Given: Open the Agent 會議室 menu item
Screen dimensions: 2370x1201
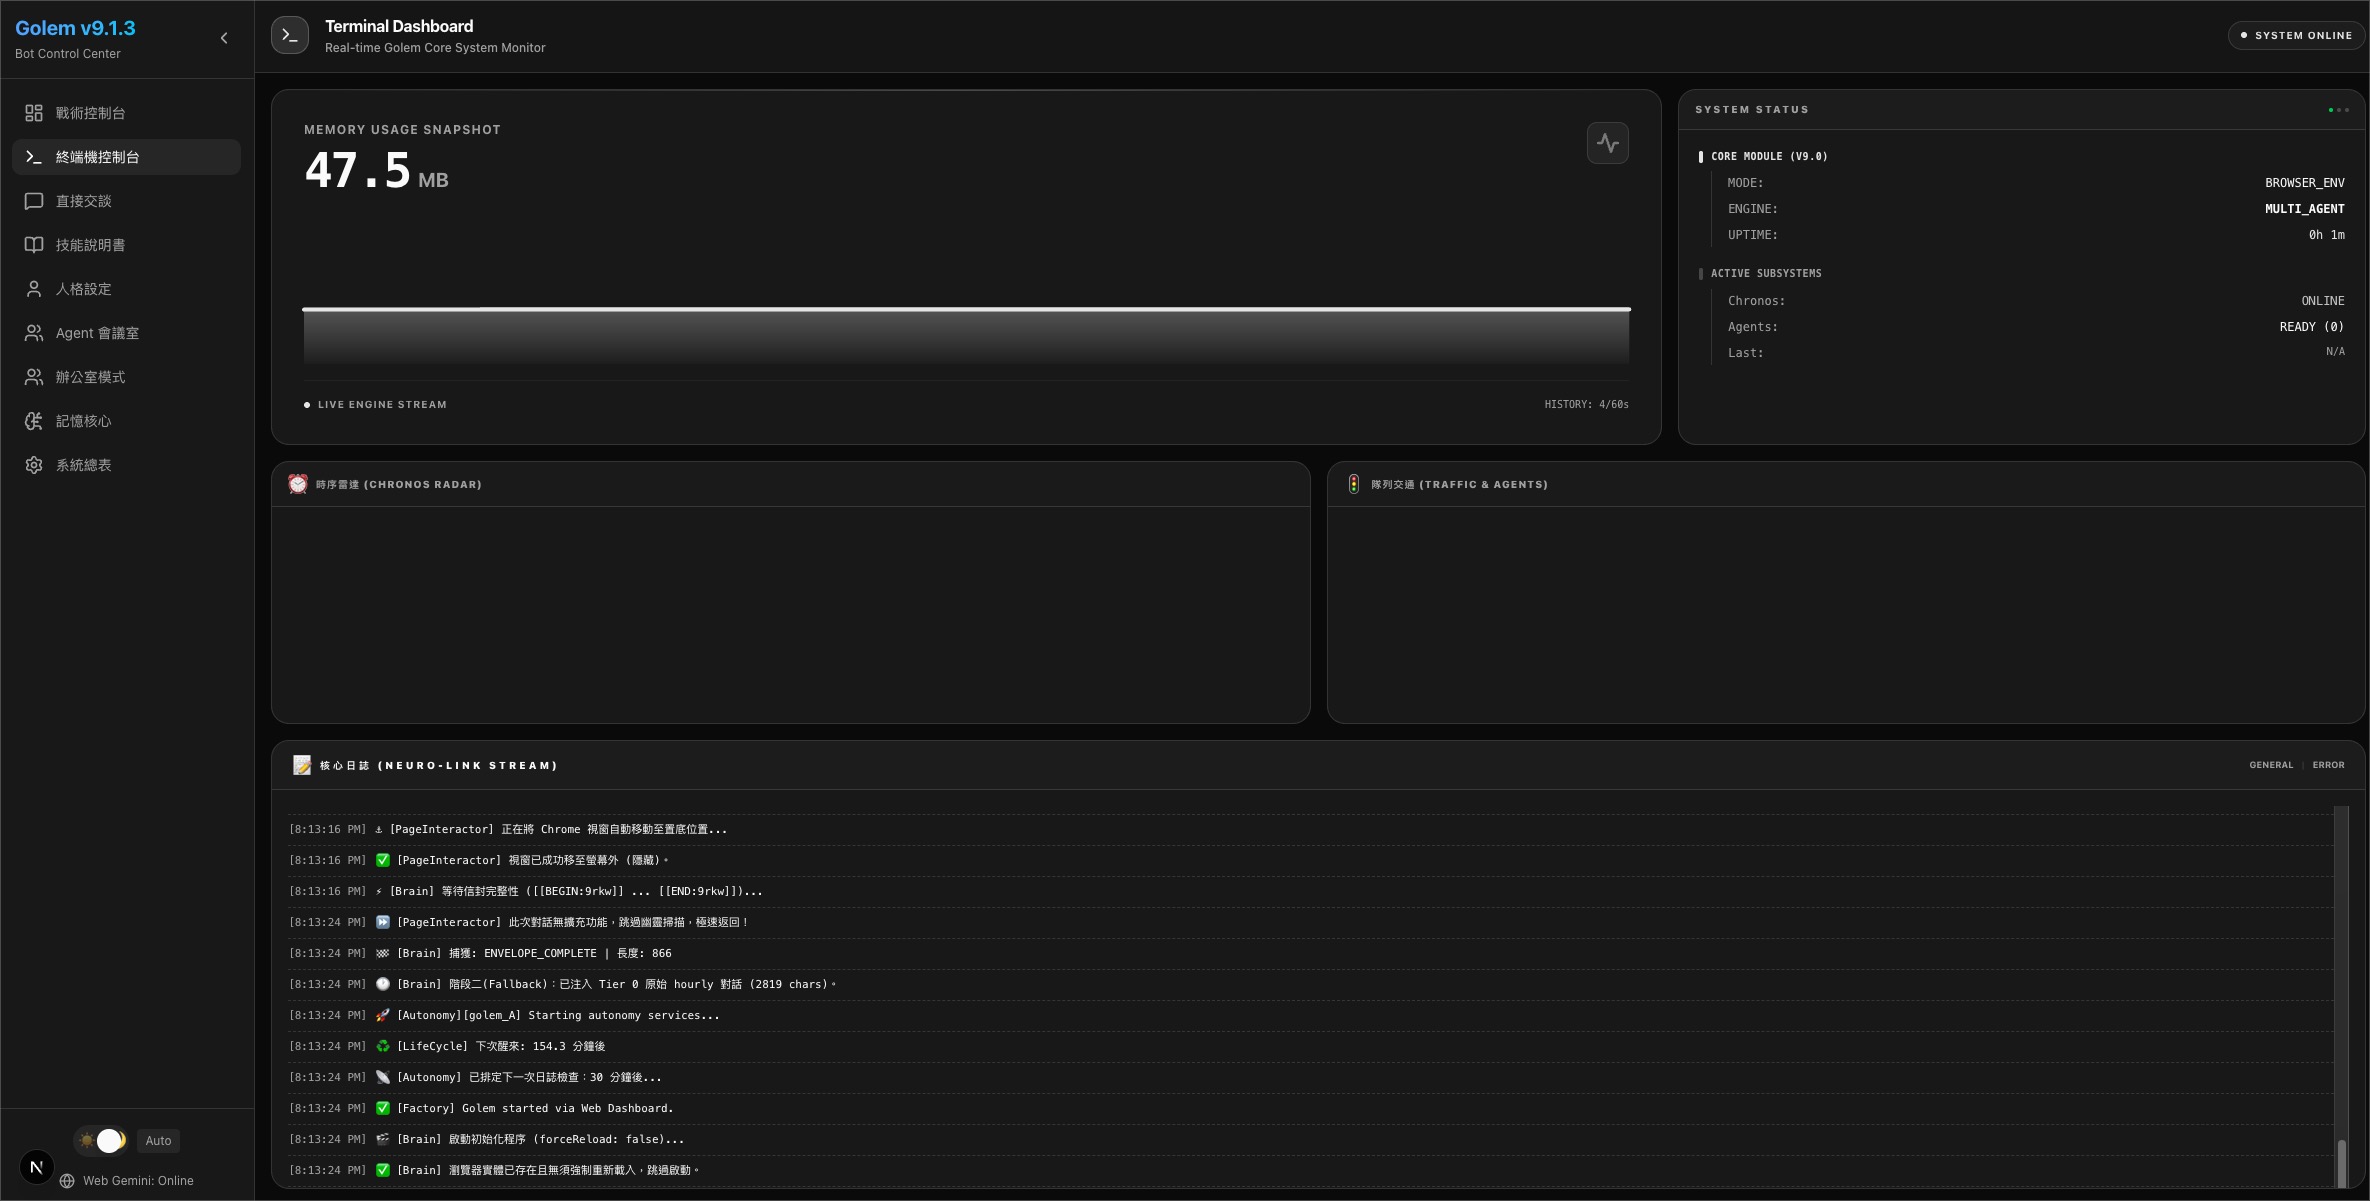Looking at the screenshot, I should coord(97,333).
